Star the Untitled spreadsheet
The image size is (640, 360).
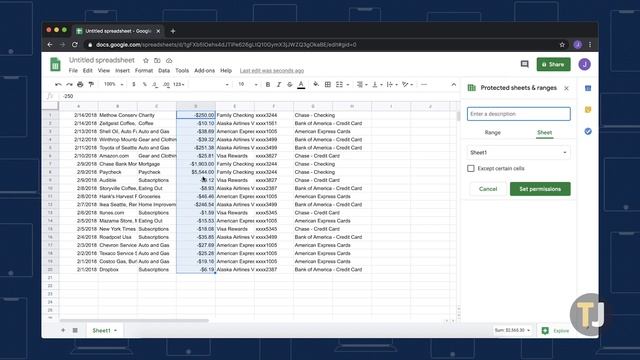click(x=146, y=60)
